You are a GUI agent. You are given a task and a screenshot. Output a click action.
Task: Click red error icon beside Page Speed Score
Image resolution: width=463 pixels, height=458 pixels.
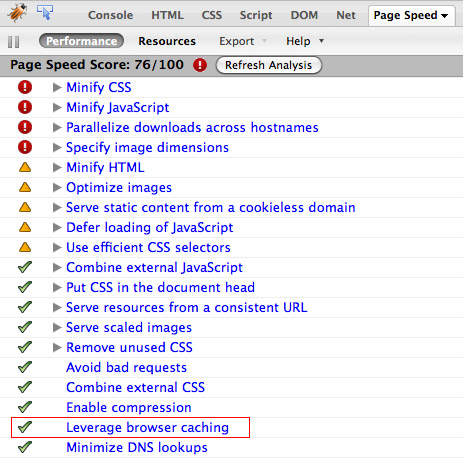(200, 65)
